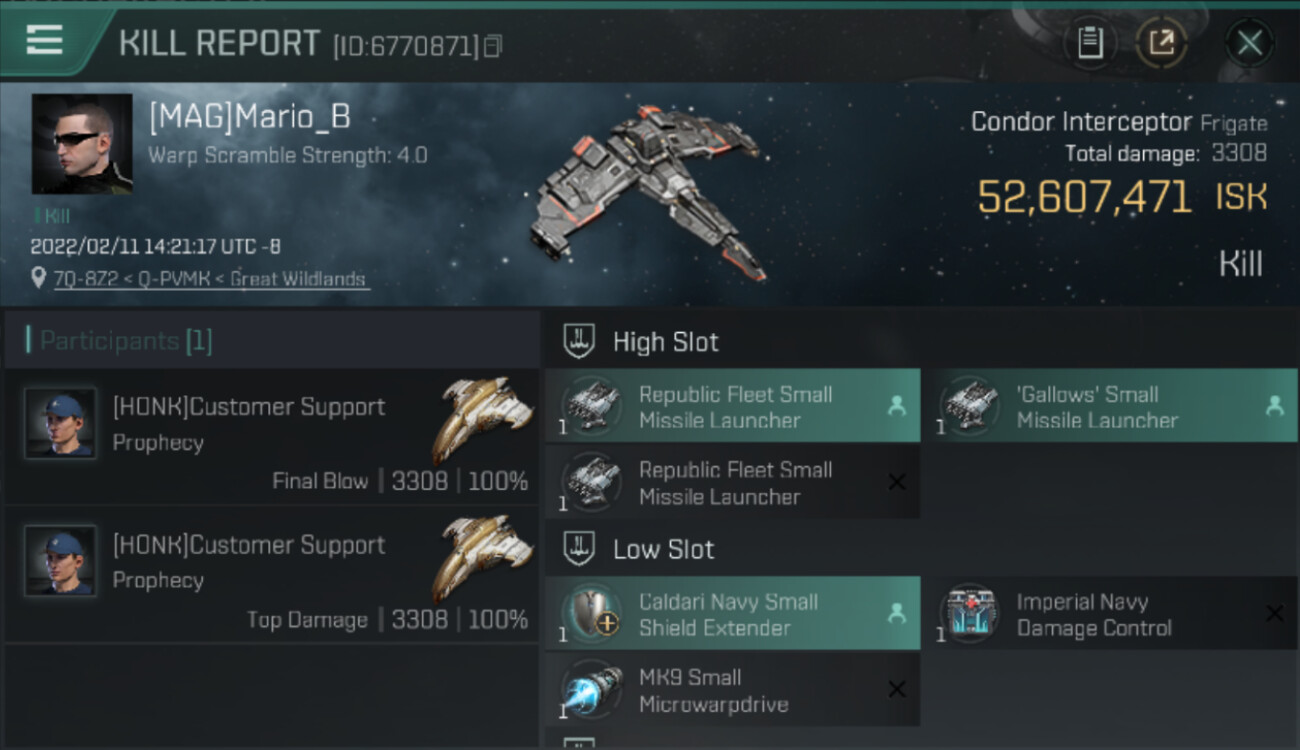
Task: Click the Low Slot section header
Action: 663,549
